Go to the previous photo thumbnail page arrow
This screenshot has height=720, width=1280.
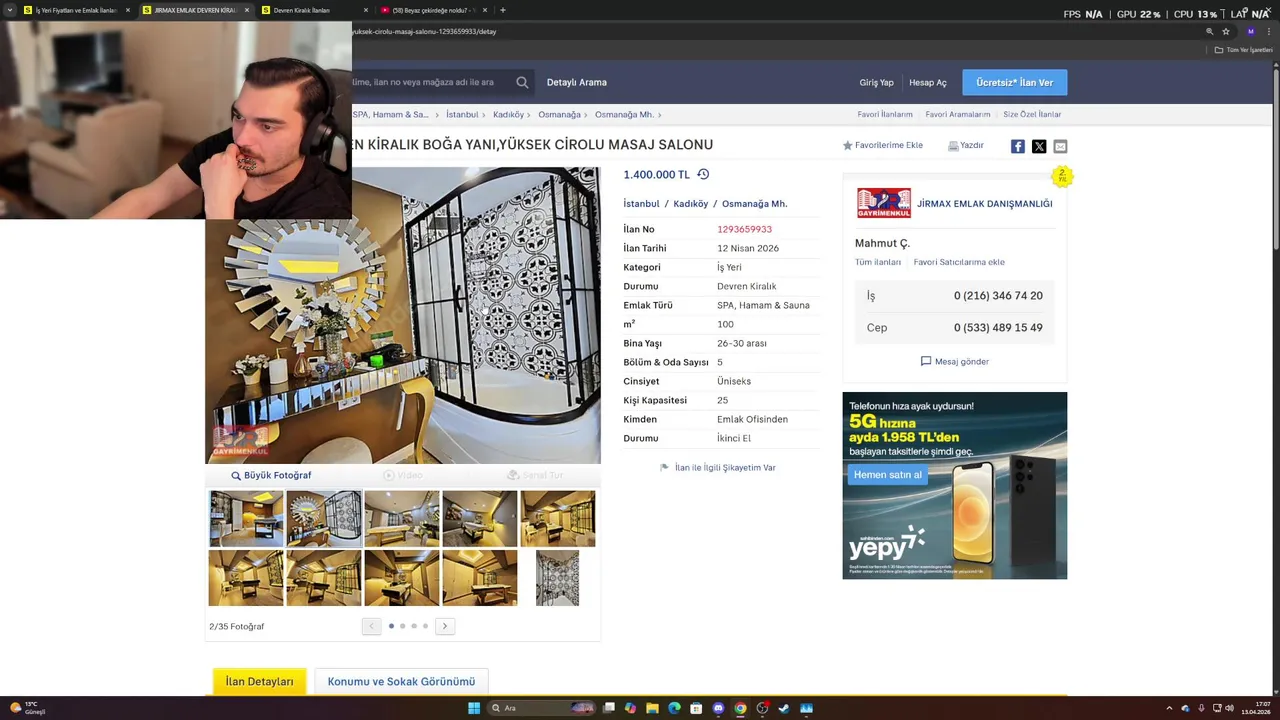[x=371, y=626]
